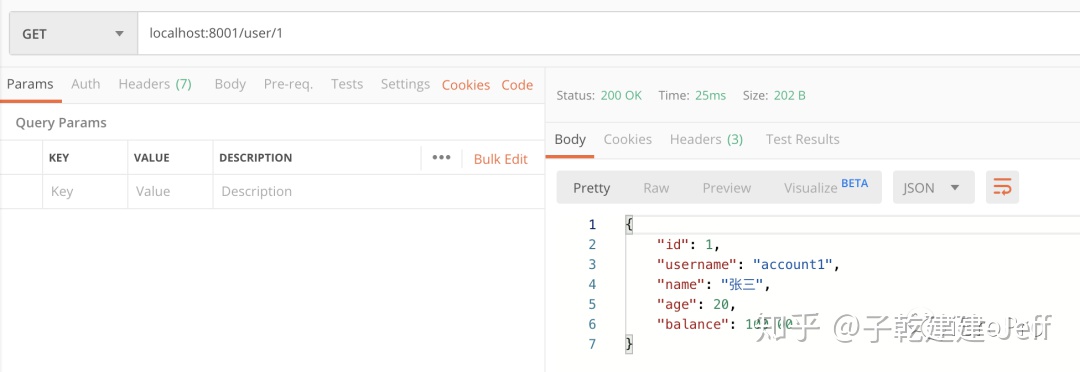Screen dimensions: 1080x372
Task: Open the response Test Results tab
Action: click(802, 139)
